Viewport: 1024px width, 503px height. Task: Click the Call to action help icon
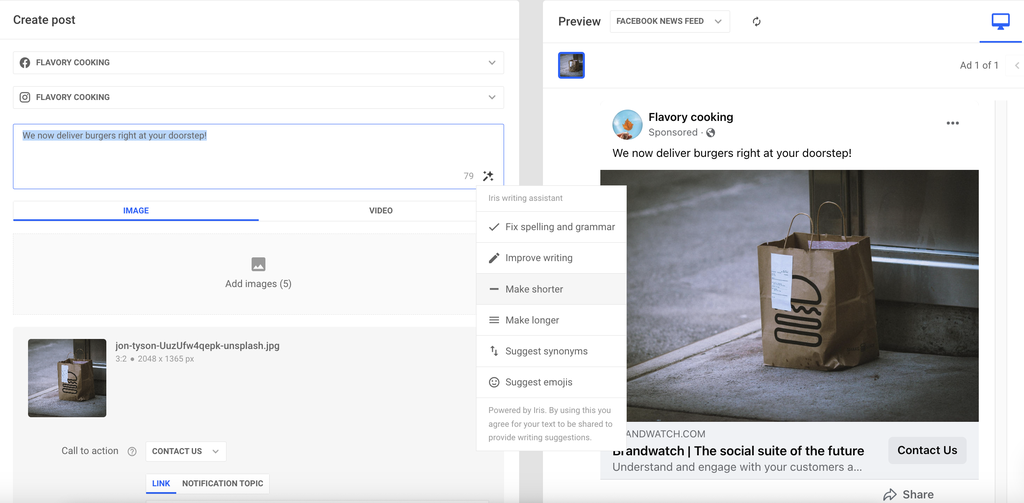pos(132,451)
